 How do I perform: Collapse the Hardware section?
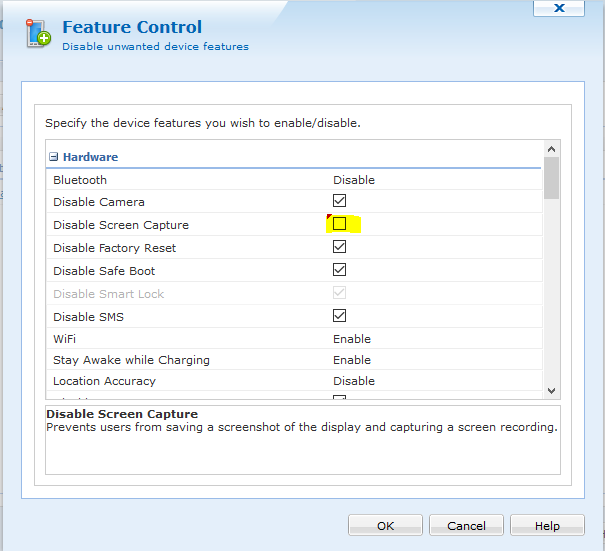pos(54,157)
